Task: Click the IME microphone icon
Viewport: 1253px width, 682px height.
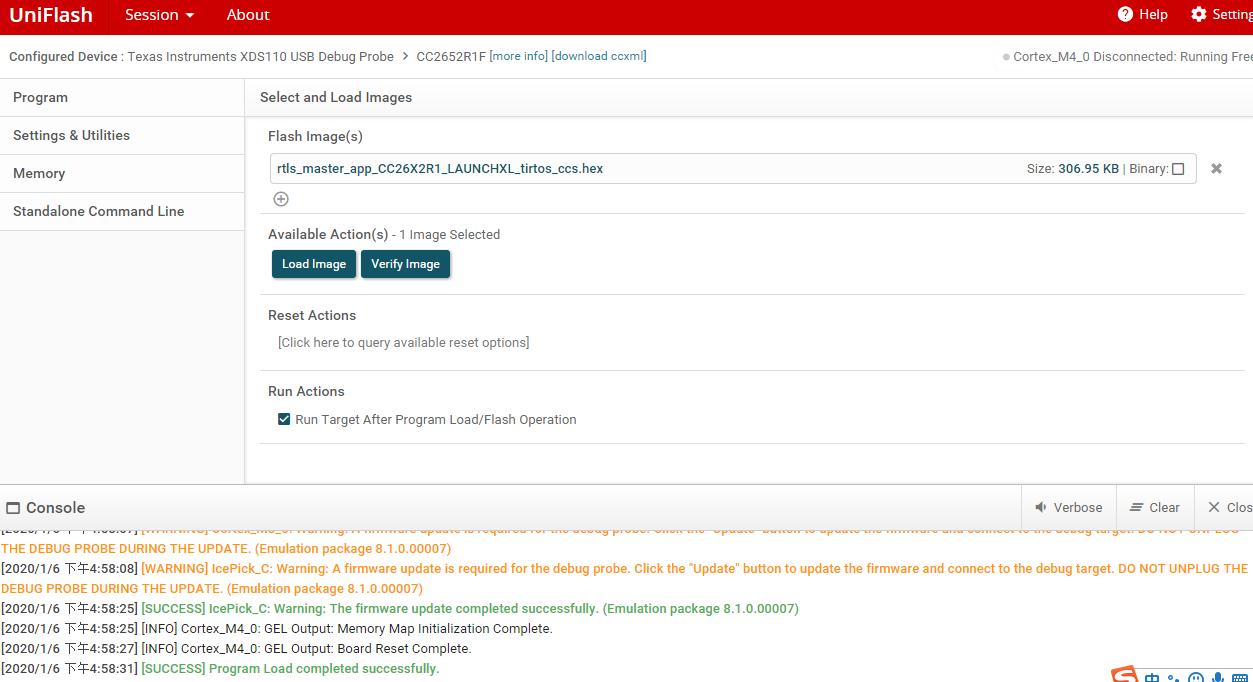Action: click(x=1217, y=677)
